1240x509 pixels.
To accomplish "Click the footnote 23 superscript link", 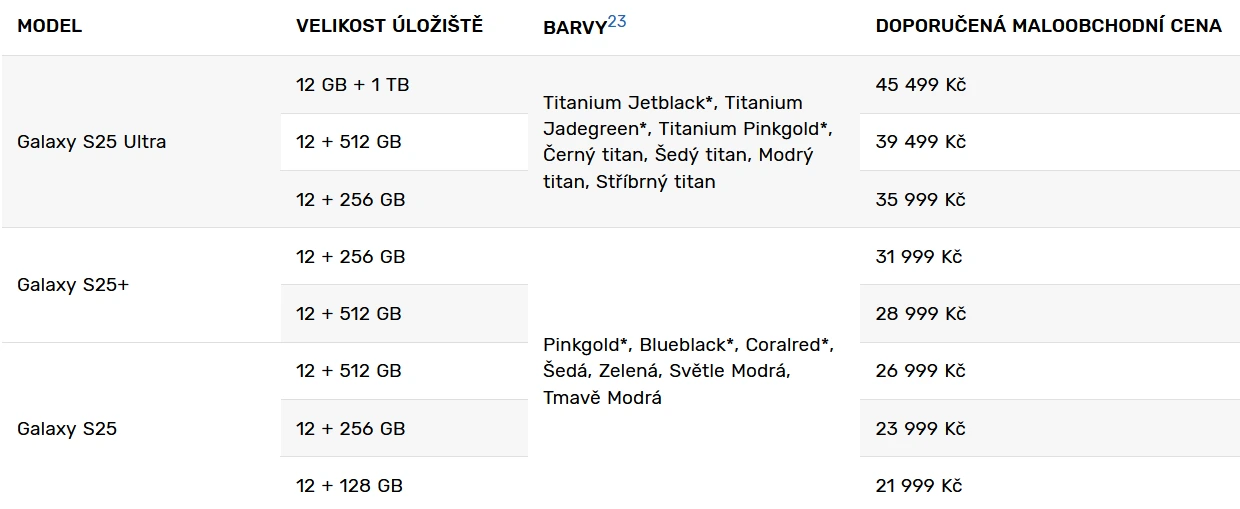I will [617, 21].
